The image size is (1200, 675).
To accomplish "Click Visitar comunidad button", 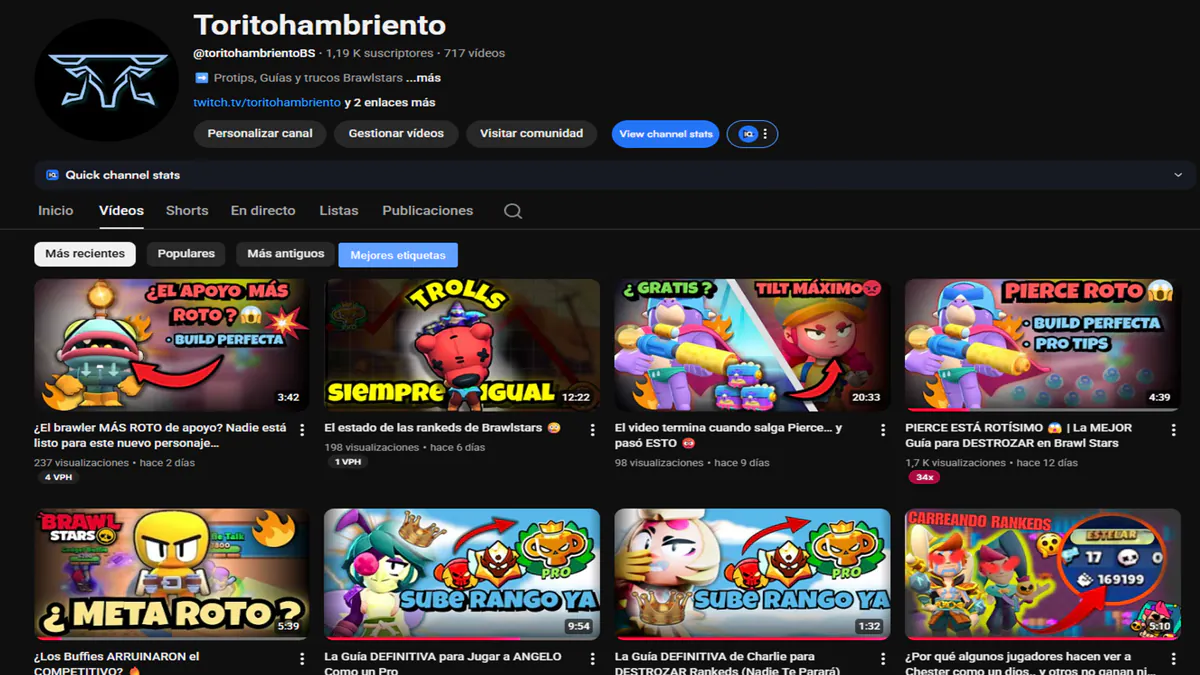I will tap(531, 134).
